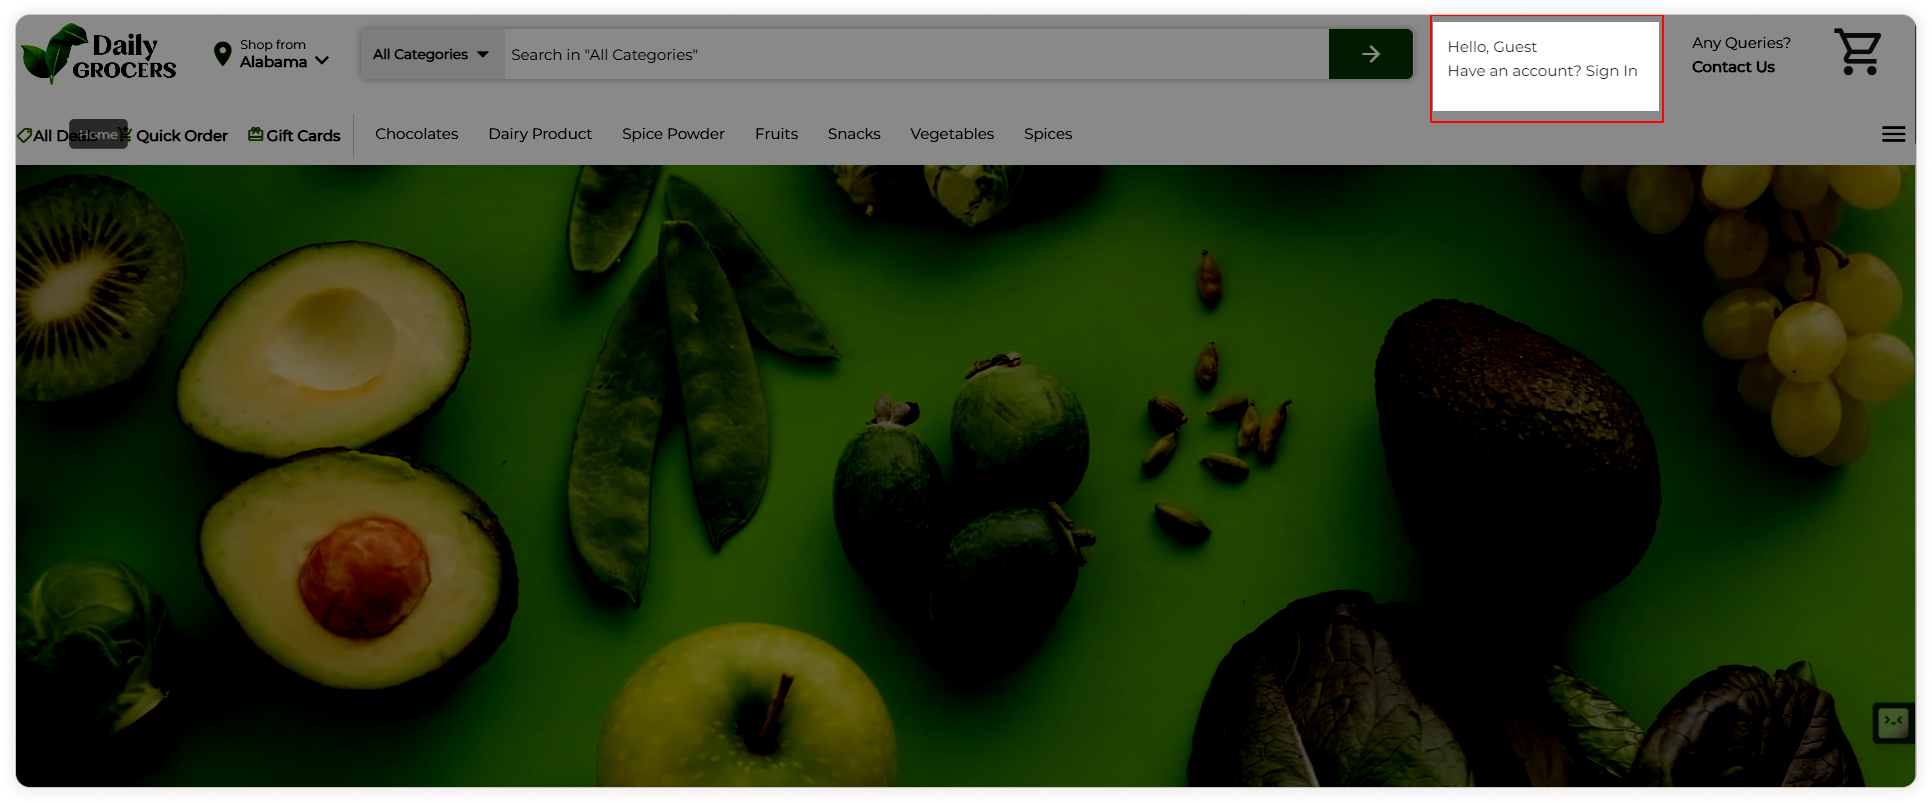View the Vegetables category

point(952,134)
